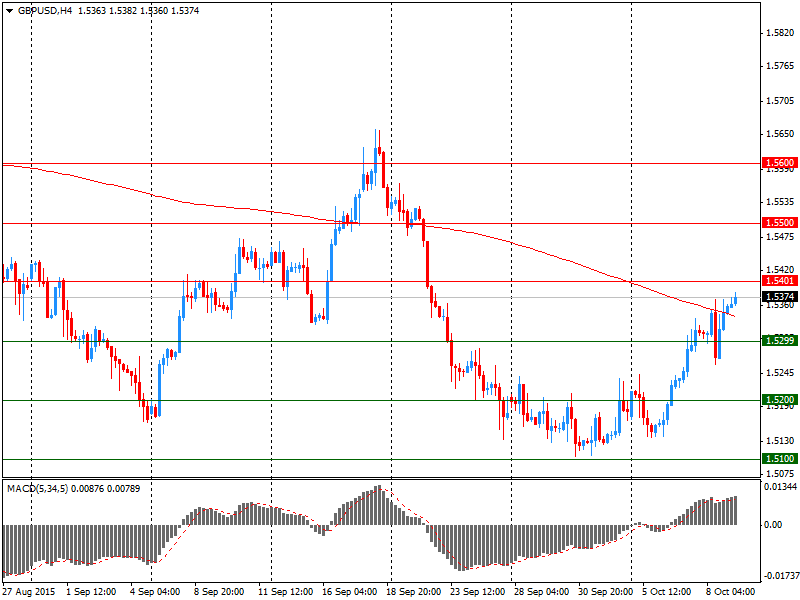Click the 1.5075 price scale value
800x600 pixels.
click(x=780, y=473)
